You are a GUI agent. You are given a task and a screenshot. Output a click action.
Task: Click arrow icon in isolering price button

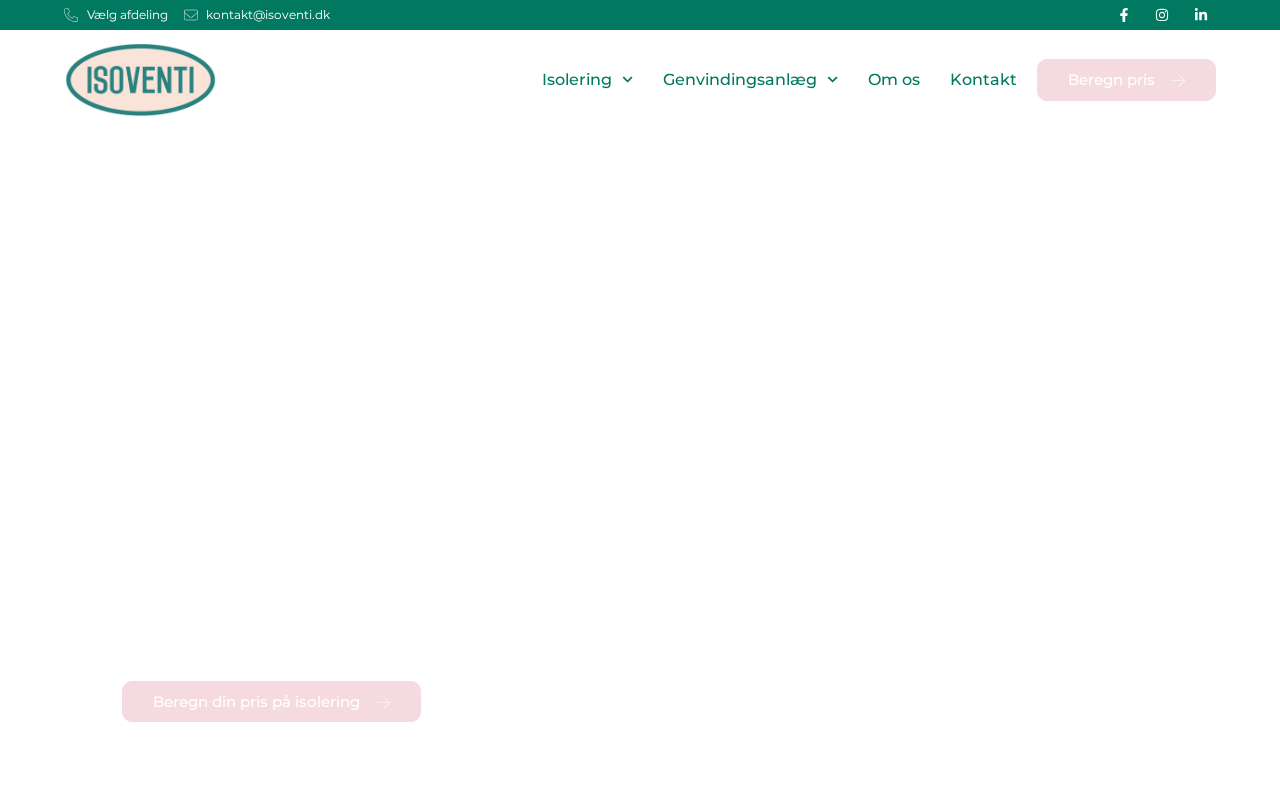[x=383, y=703]
